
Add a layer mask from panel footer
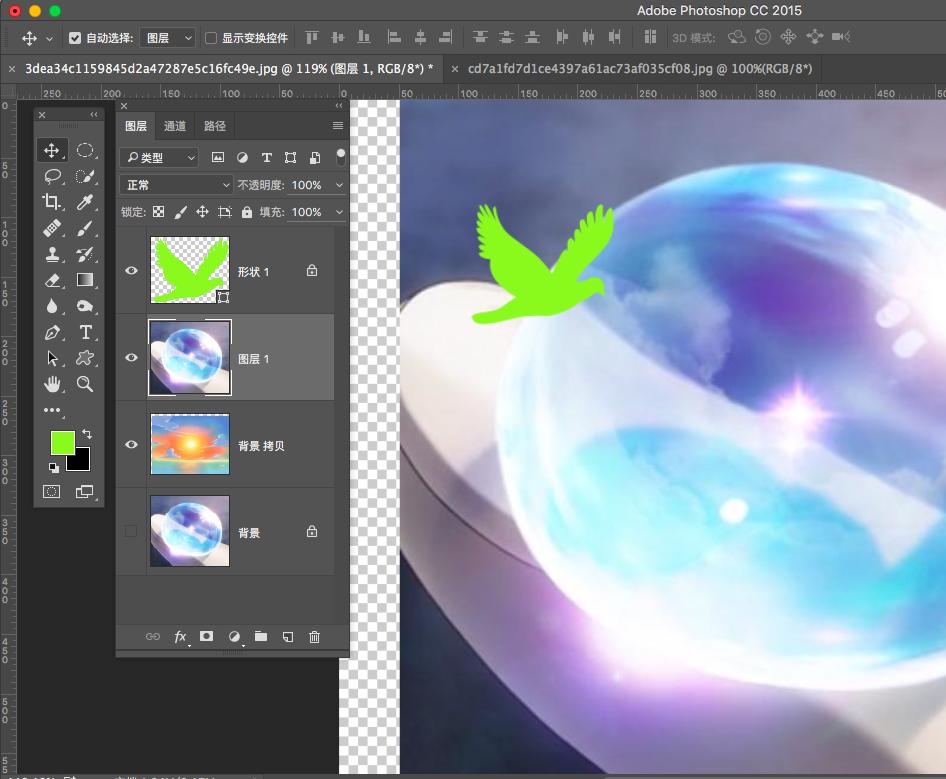207,636
